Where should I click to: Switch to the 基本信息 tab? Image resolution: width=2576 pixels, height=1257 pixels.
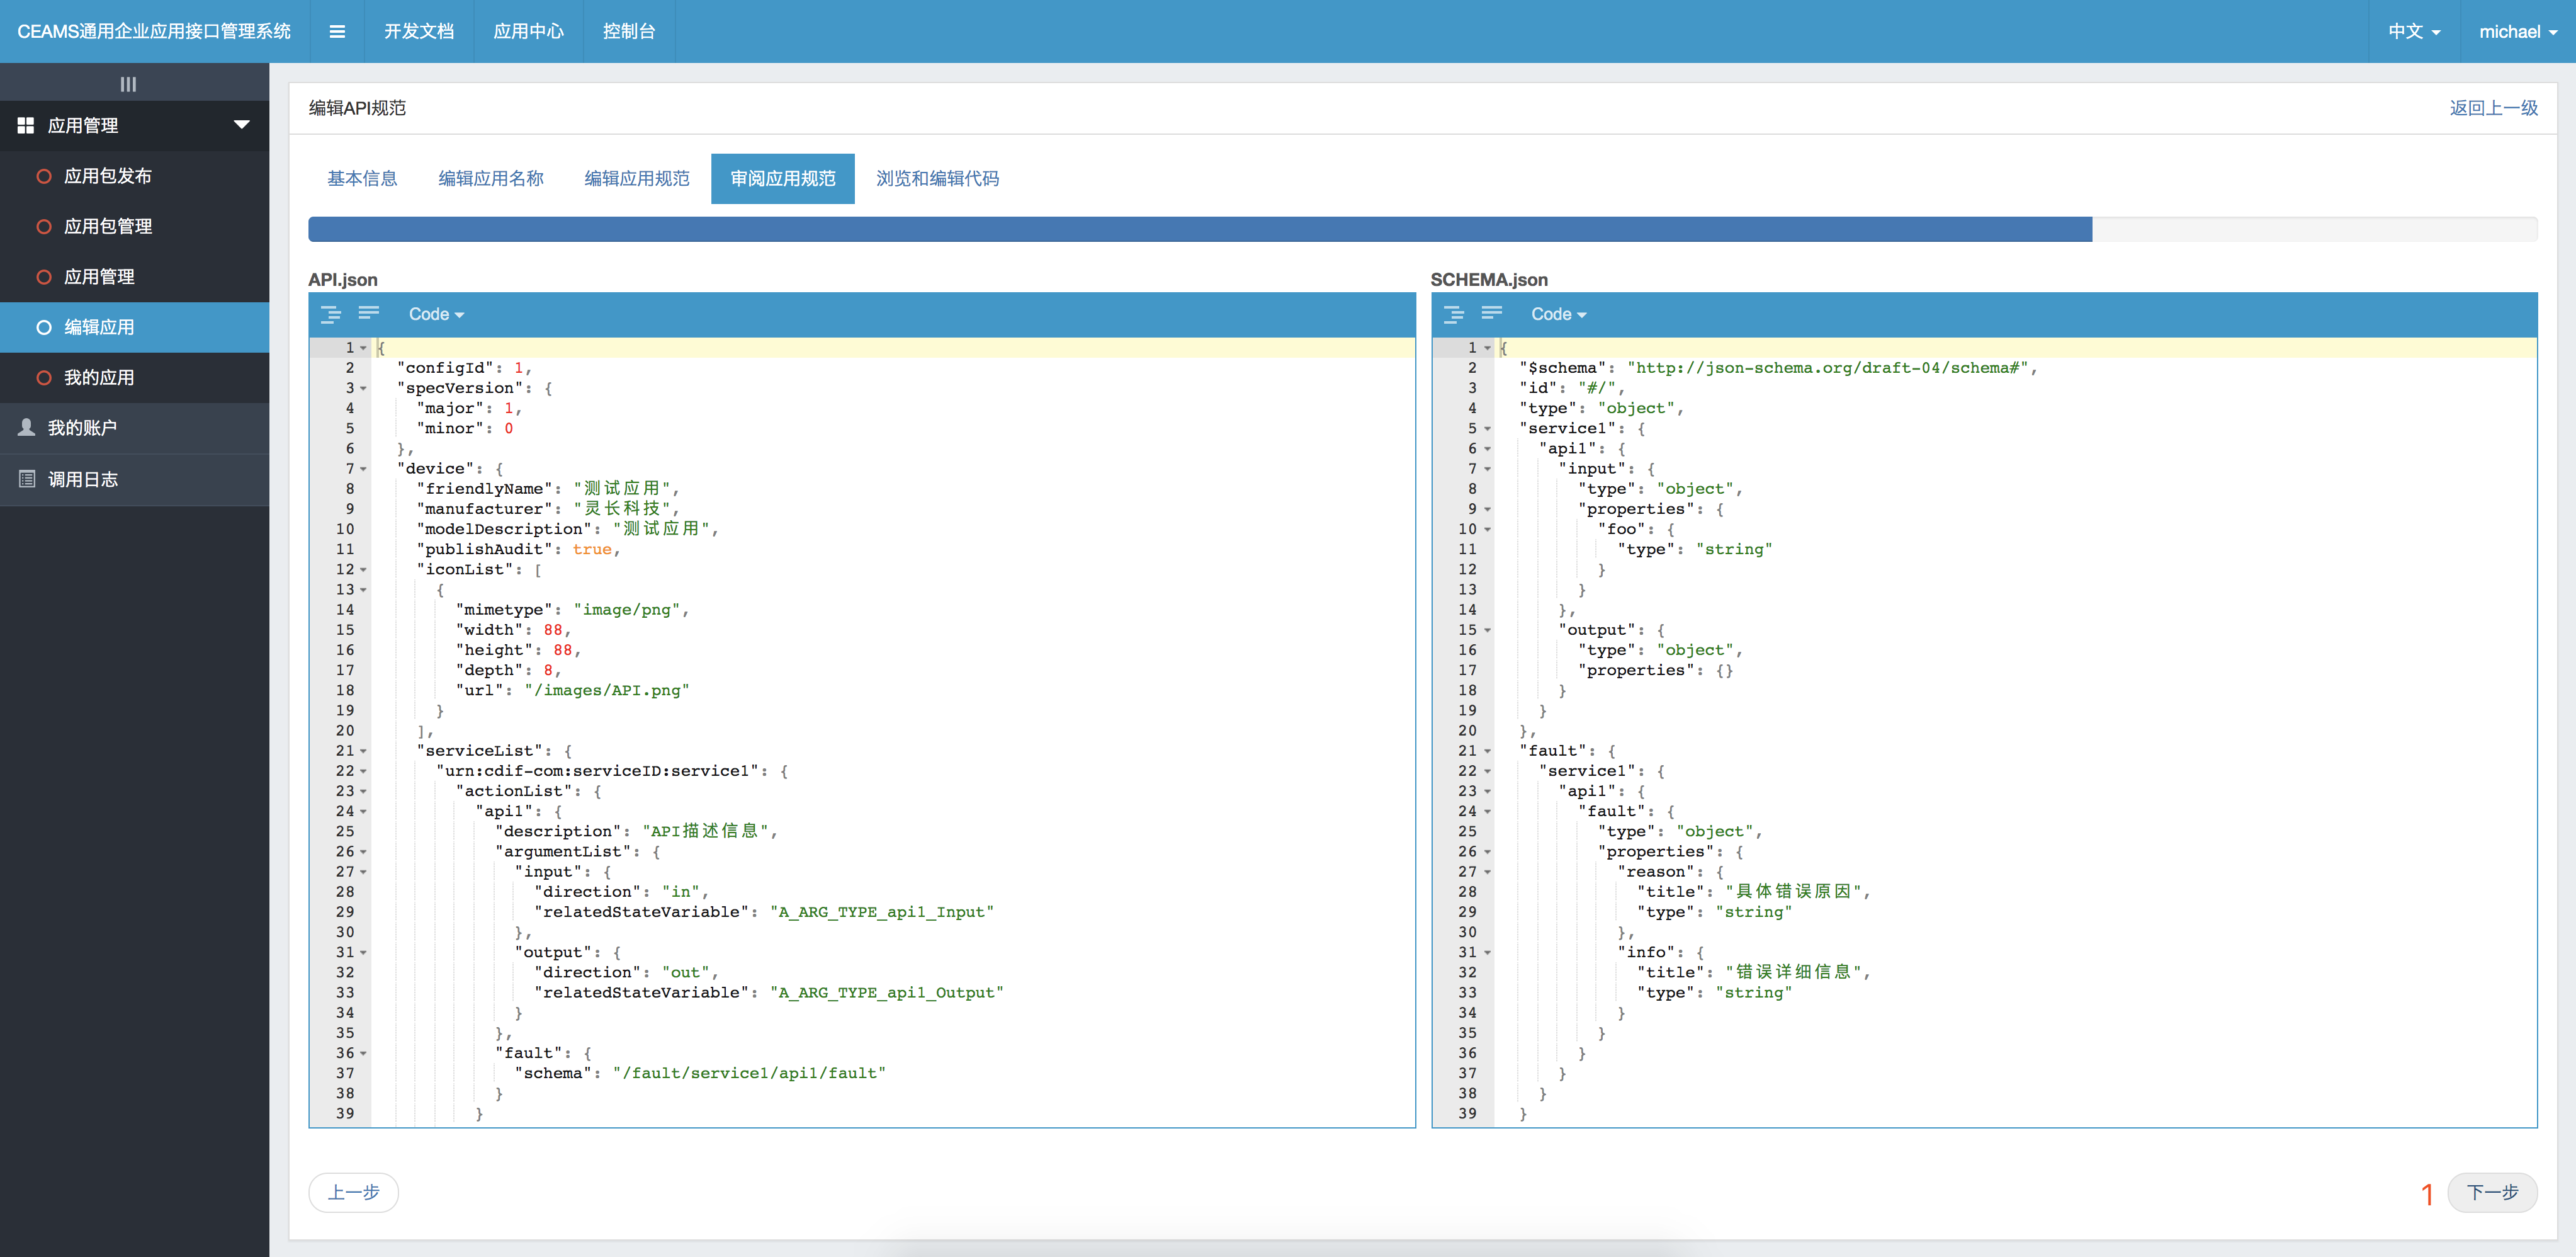(x=362, y=178)
